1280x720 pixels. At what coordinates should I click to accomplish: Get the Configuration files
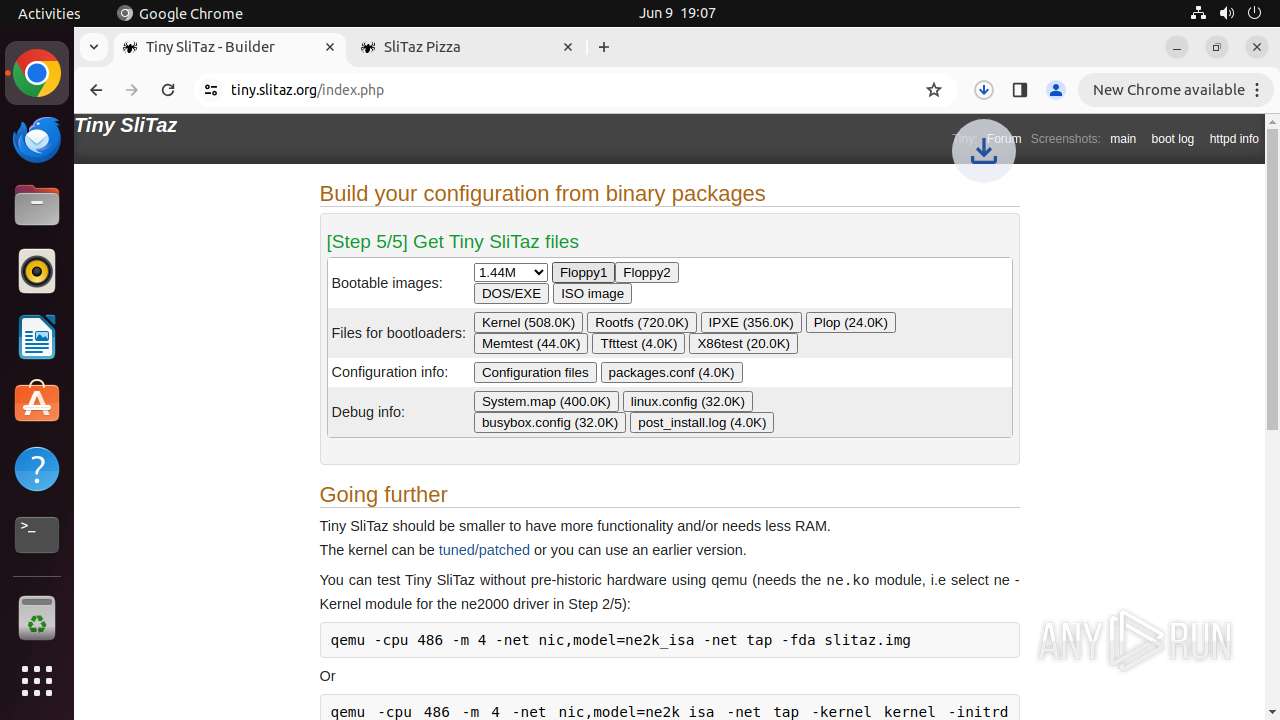(x=535, y=372)
